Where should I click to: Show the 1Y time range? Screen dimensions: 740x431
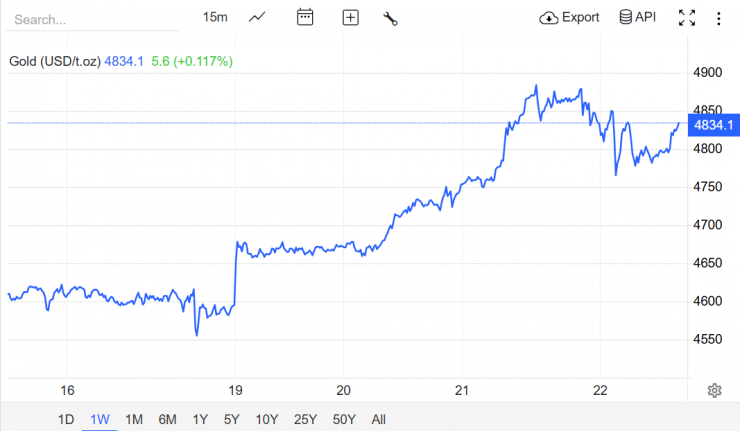[x=200, y=419]
